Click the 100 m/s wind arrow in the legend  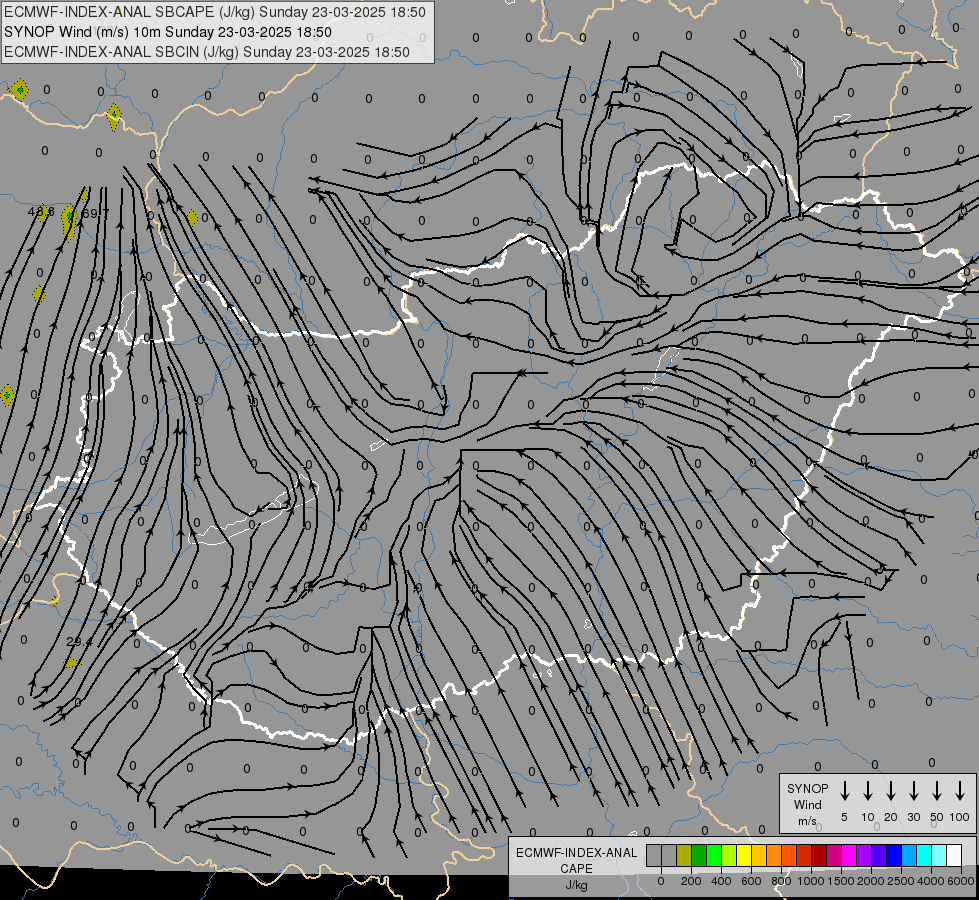click(960, 791)
